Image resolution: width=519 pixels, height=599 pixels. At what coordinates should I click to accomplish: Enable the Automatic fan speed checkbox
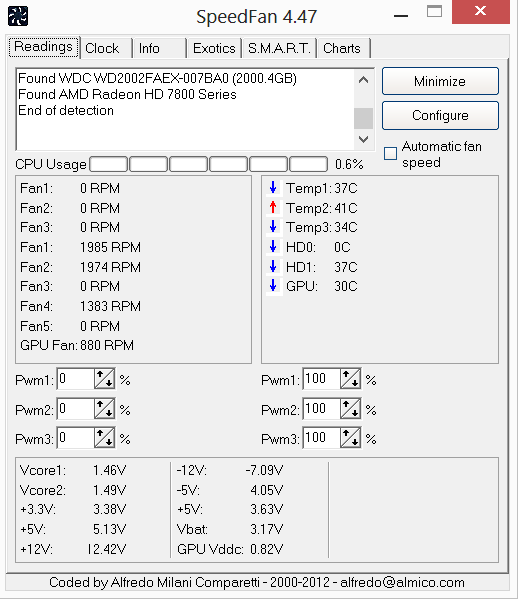390,154
